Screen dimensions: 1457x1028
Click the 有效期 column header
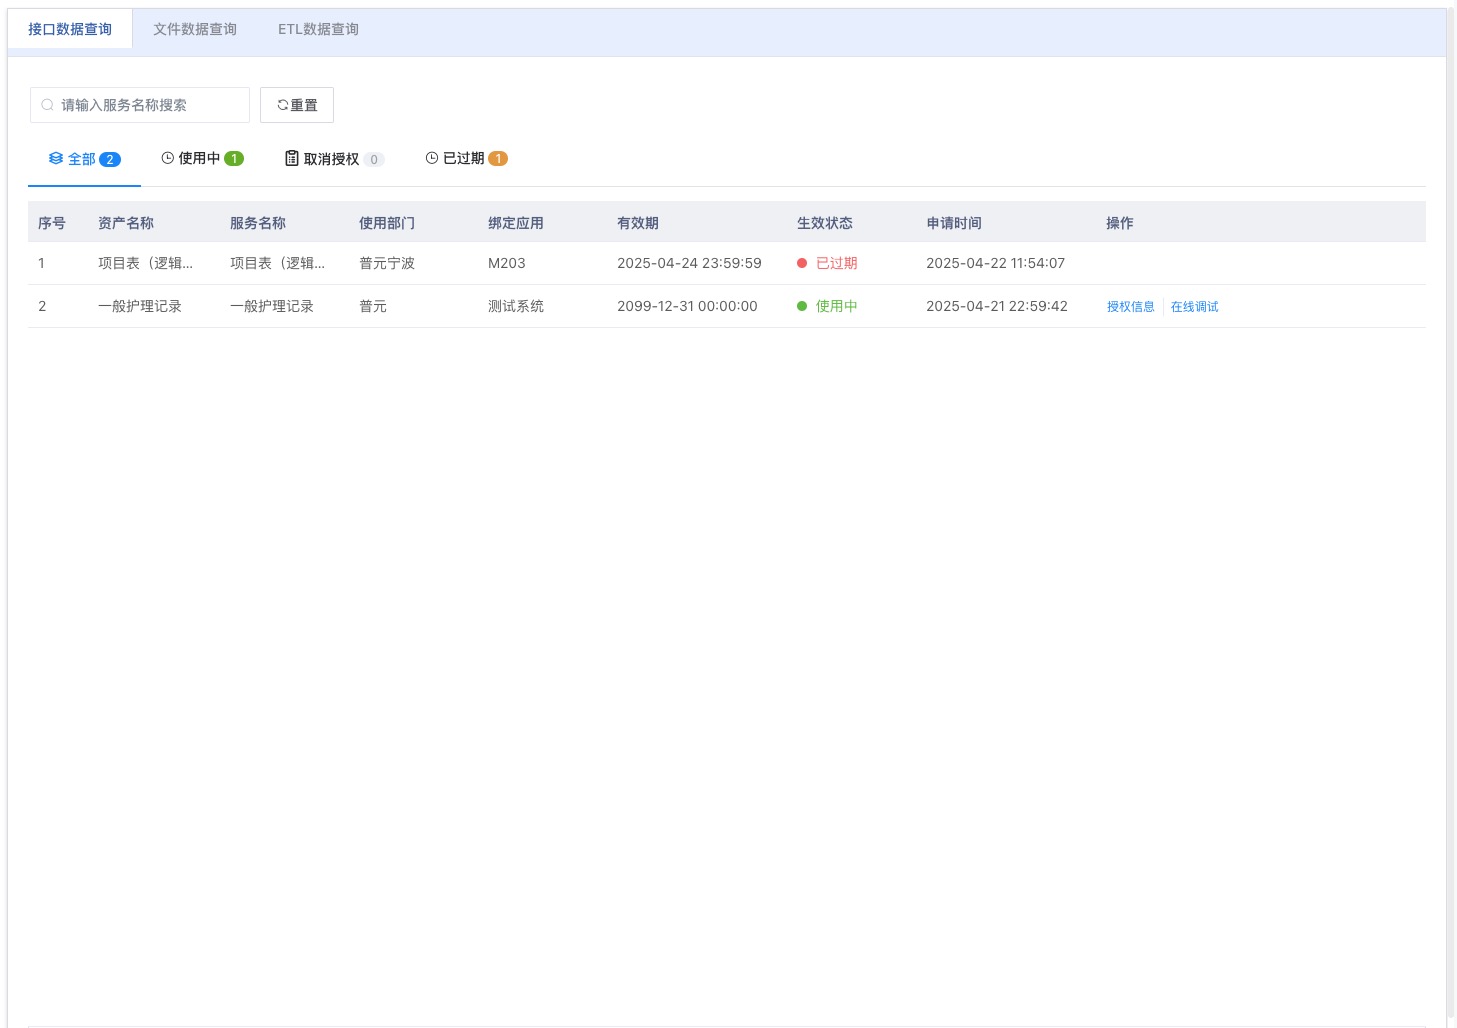coord(638,223)
